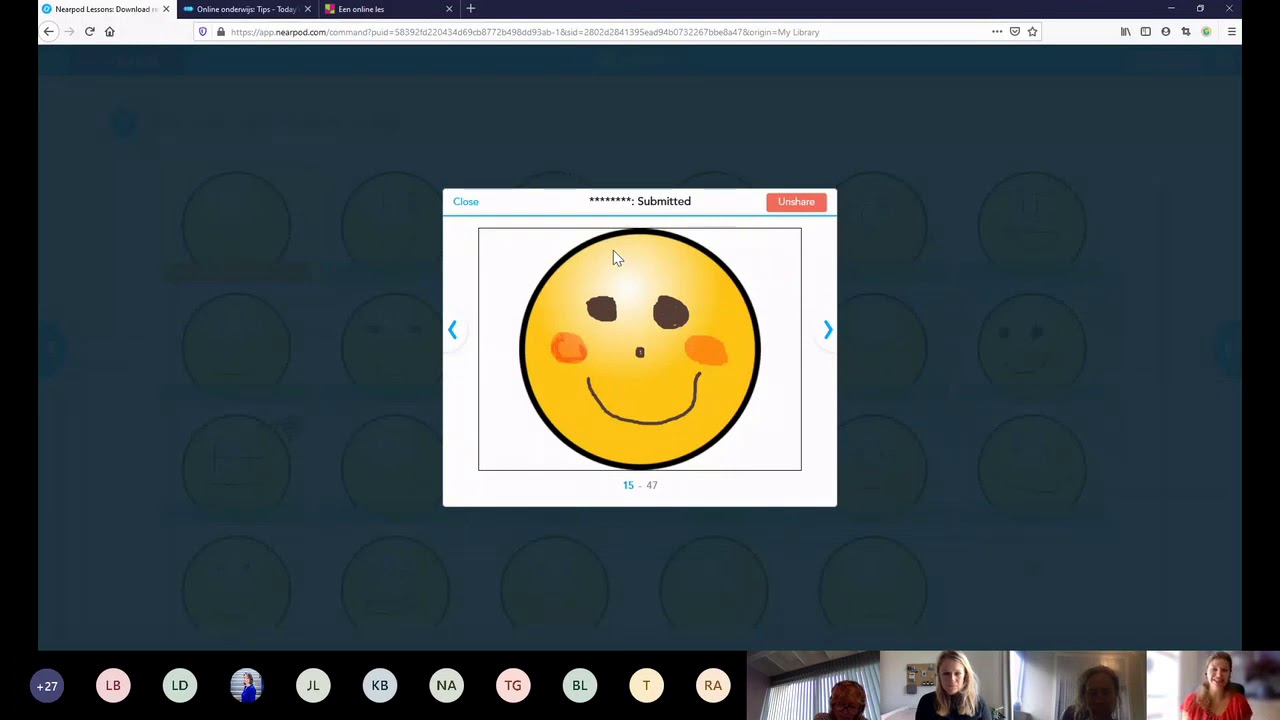This screenshot has width=1280, height=720.
Task: Click the screenshot crop extension icon
Action: pos(1185,32)
